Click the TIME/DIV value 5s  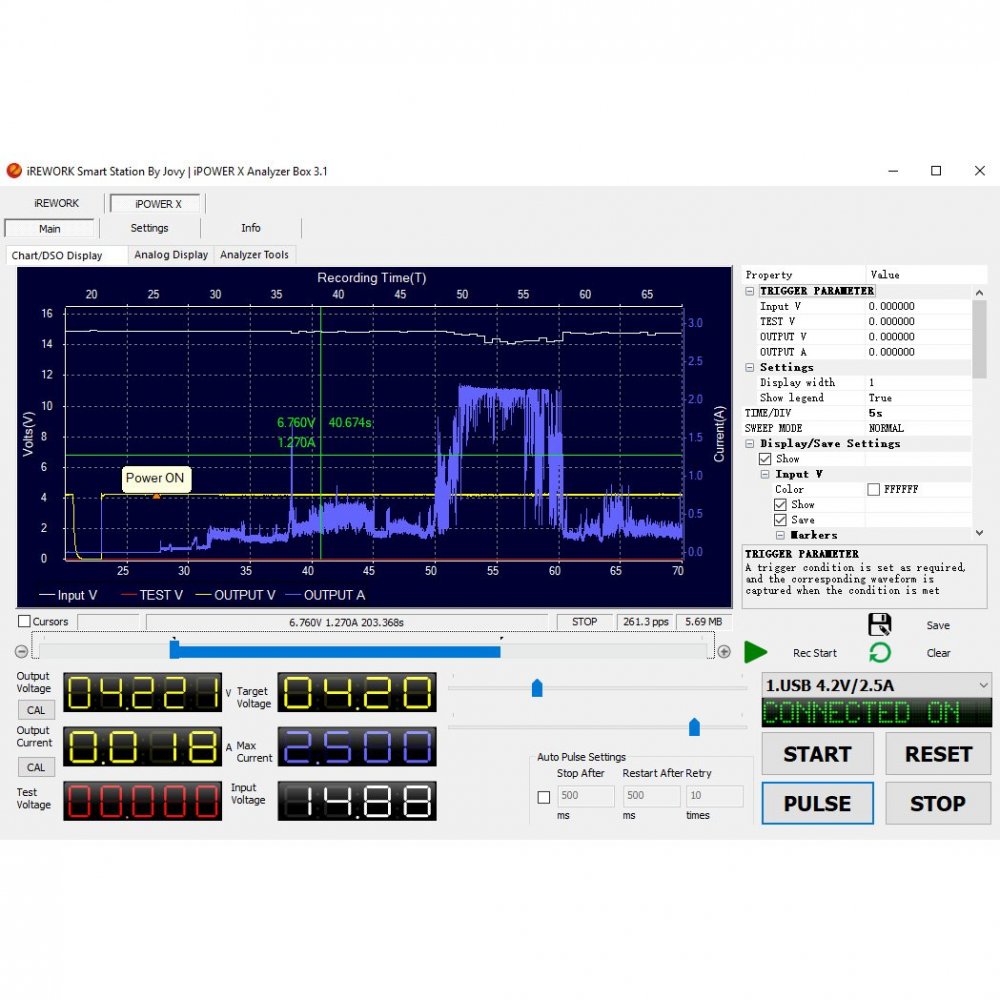pos(876,413)
